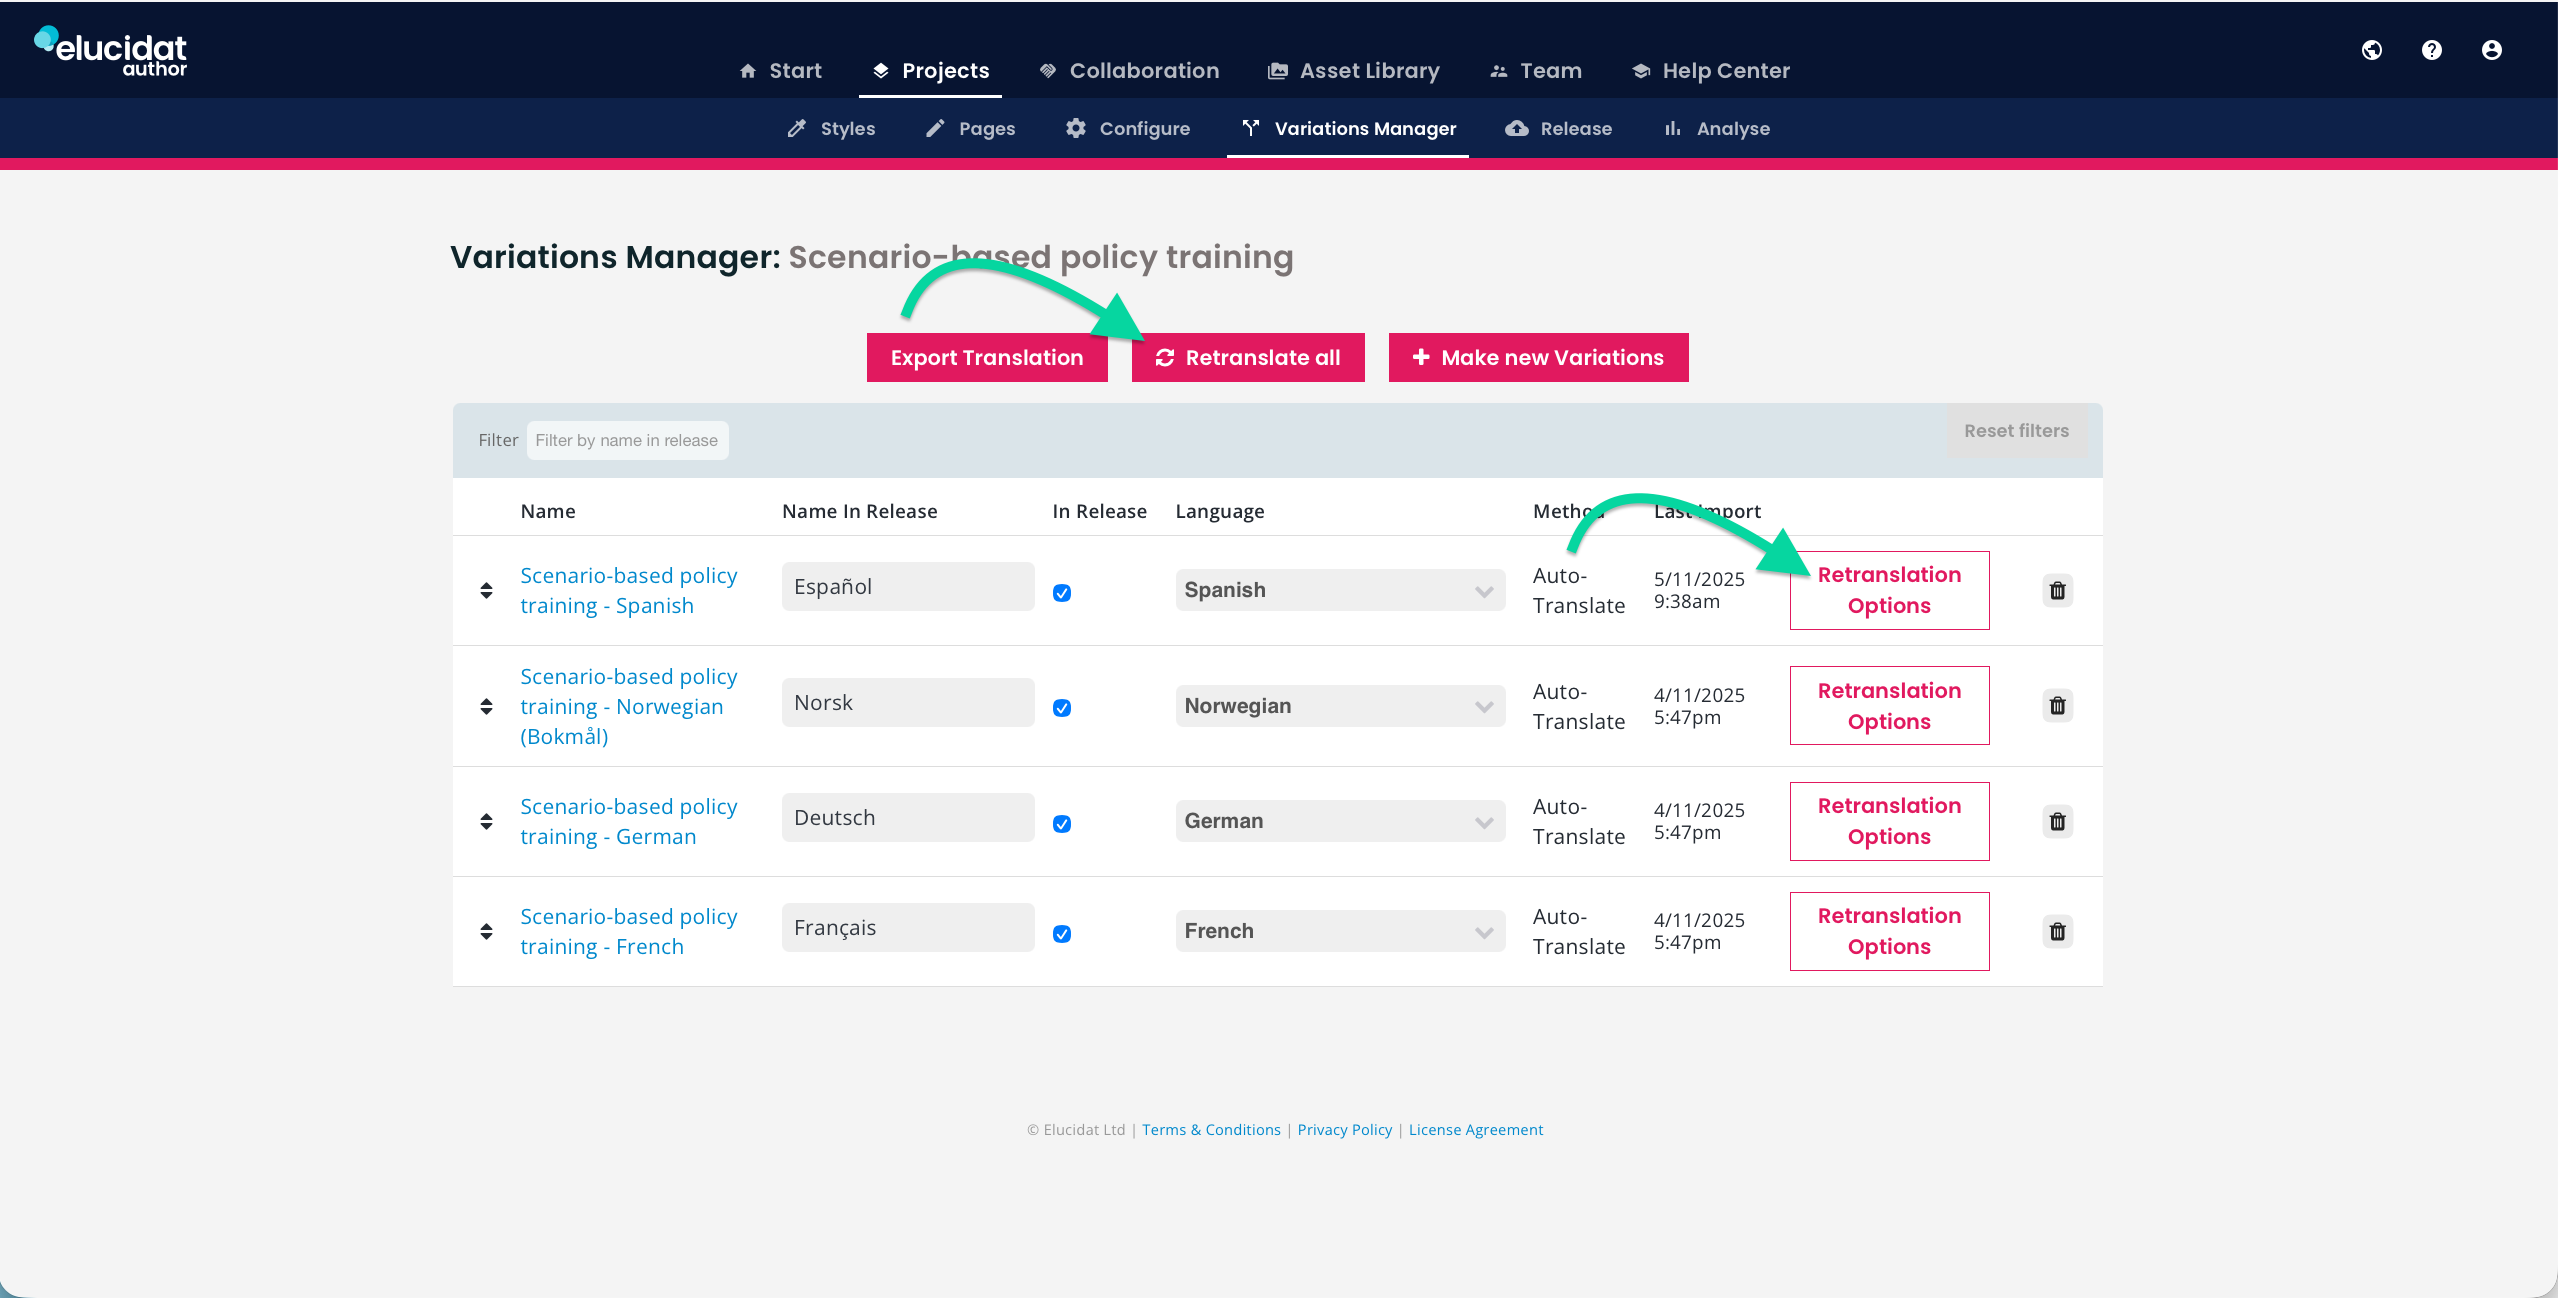This screenshot has height=1298, width=2558.
Task: Click the Retranslate all button
Action: click(x=1248, y=358)
